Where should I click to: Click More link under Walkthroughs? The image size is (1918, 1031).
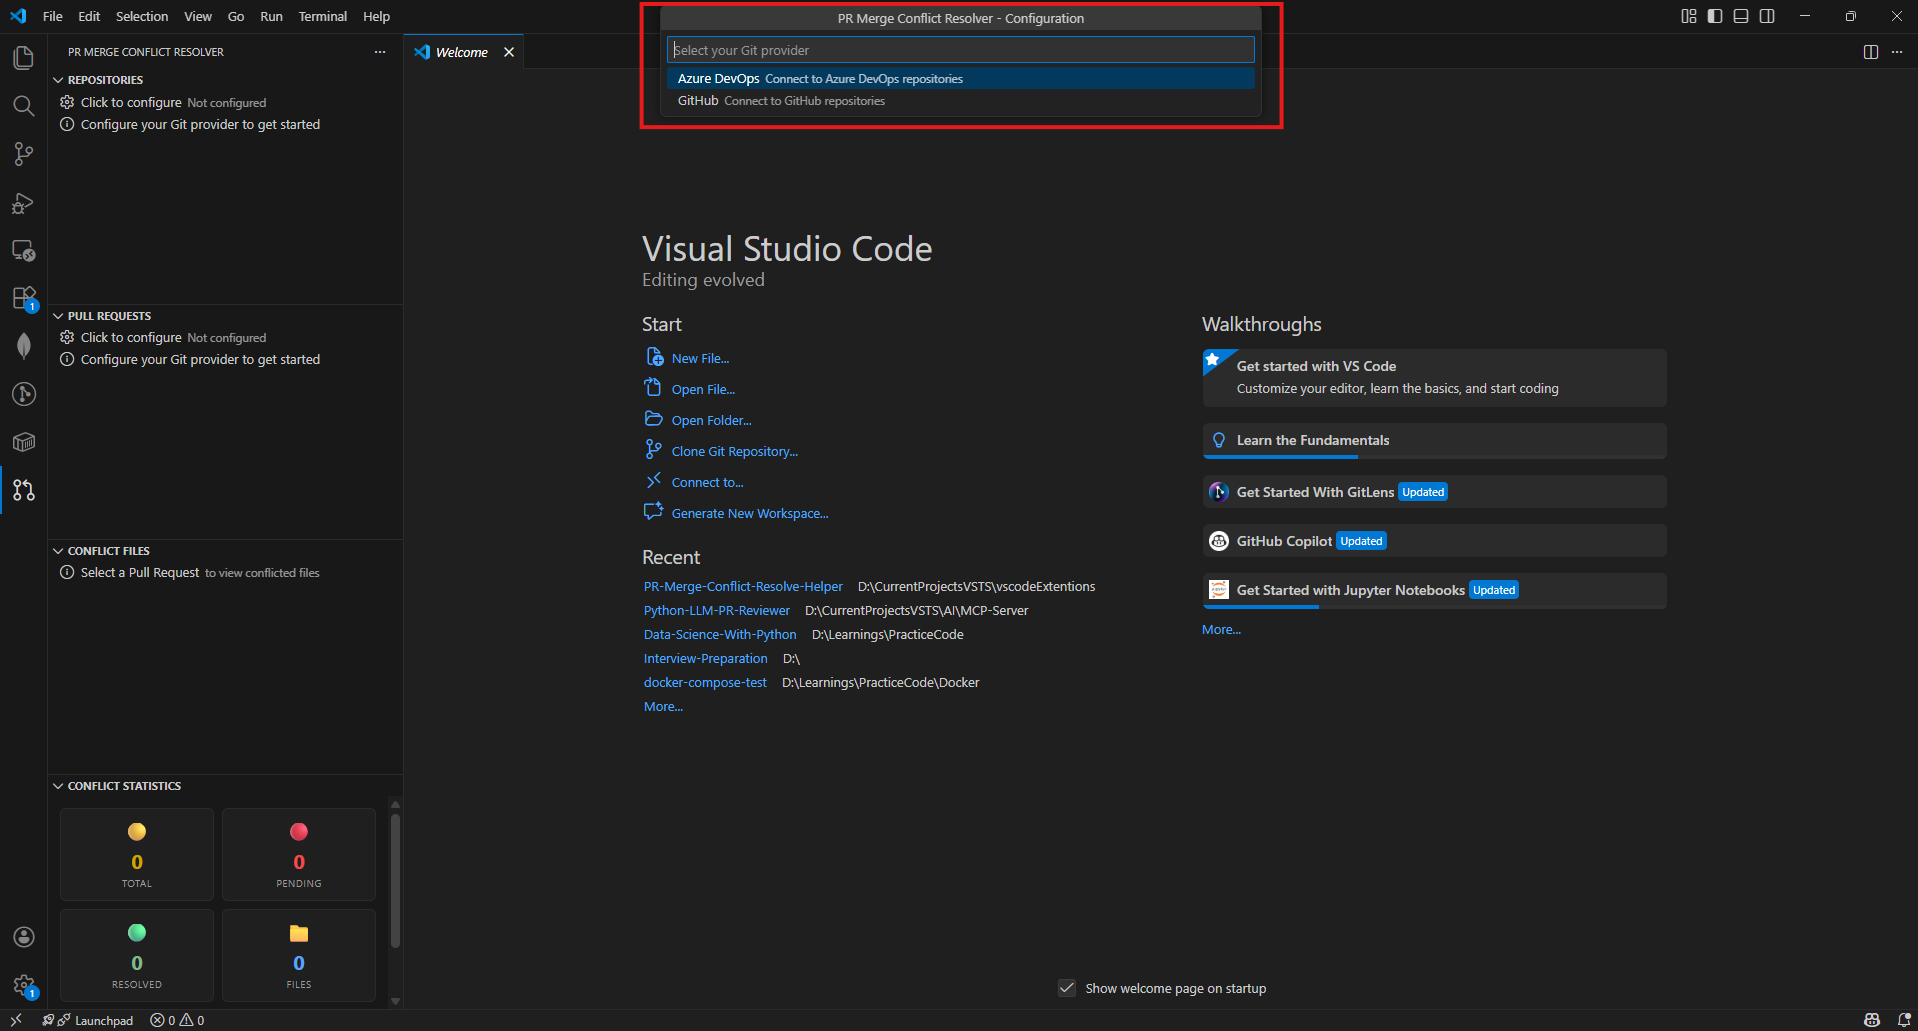(x=1221, y=630)
